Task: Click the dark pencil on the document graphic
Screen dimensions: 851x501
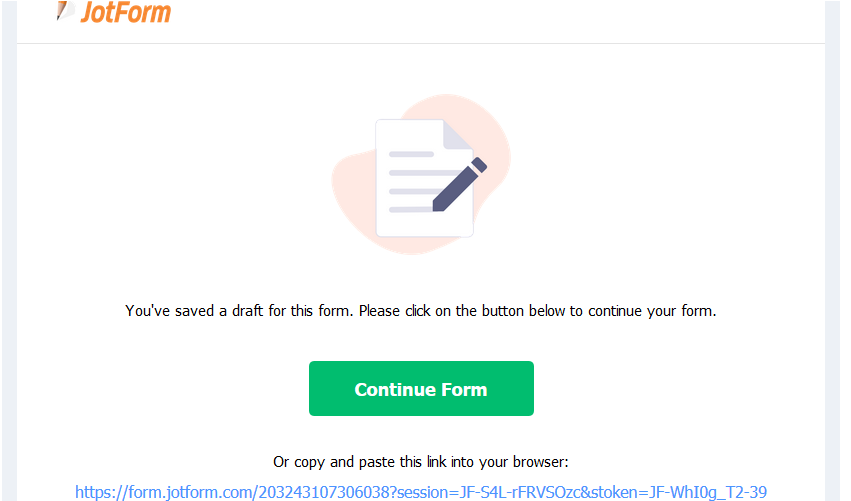Action: pos(459,185)
